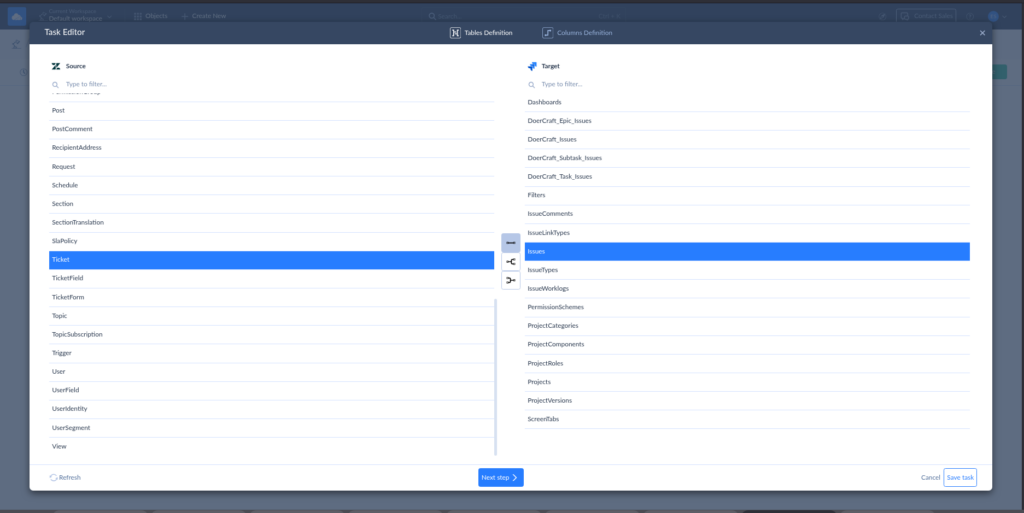Select the ProjectComponents target table

tap(747, 345)
